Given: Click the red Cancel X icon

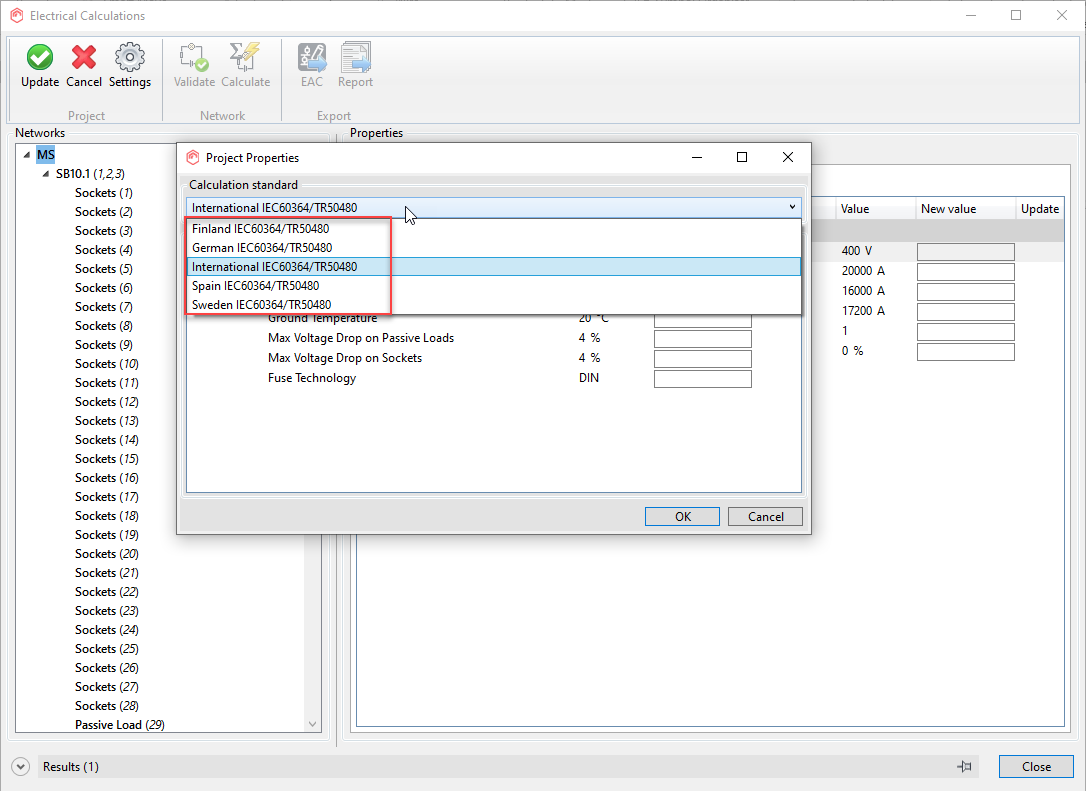Looking at the screenshot, I should pyautogui.click(x=84, y=58).
